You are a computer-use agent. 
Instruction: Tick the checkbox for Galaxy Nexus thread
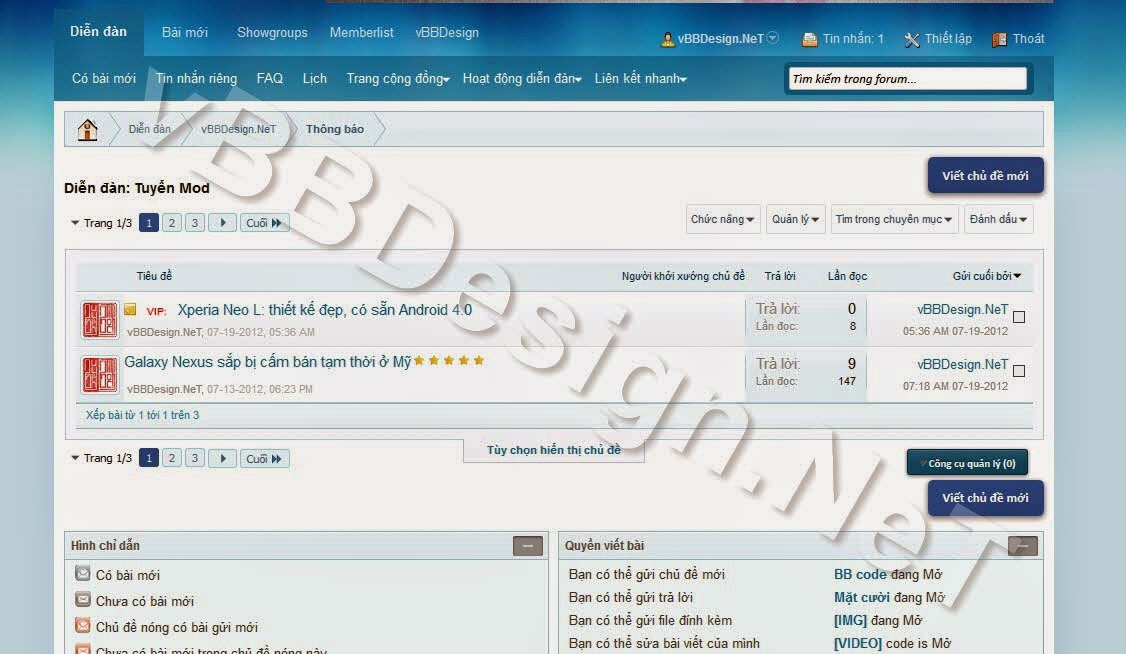[1018, 371]
